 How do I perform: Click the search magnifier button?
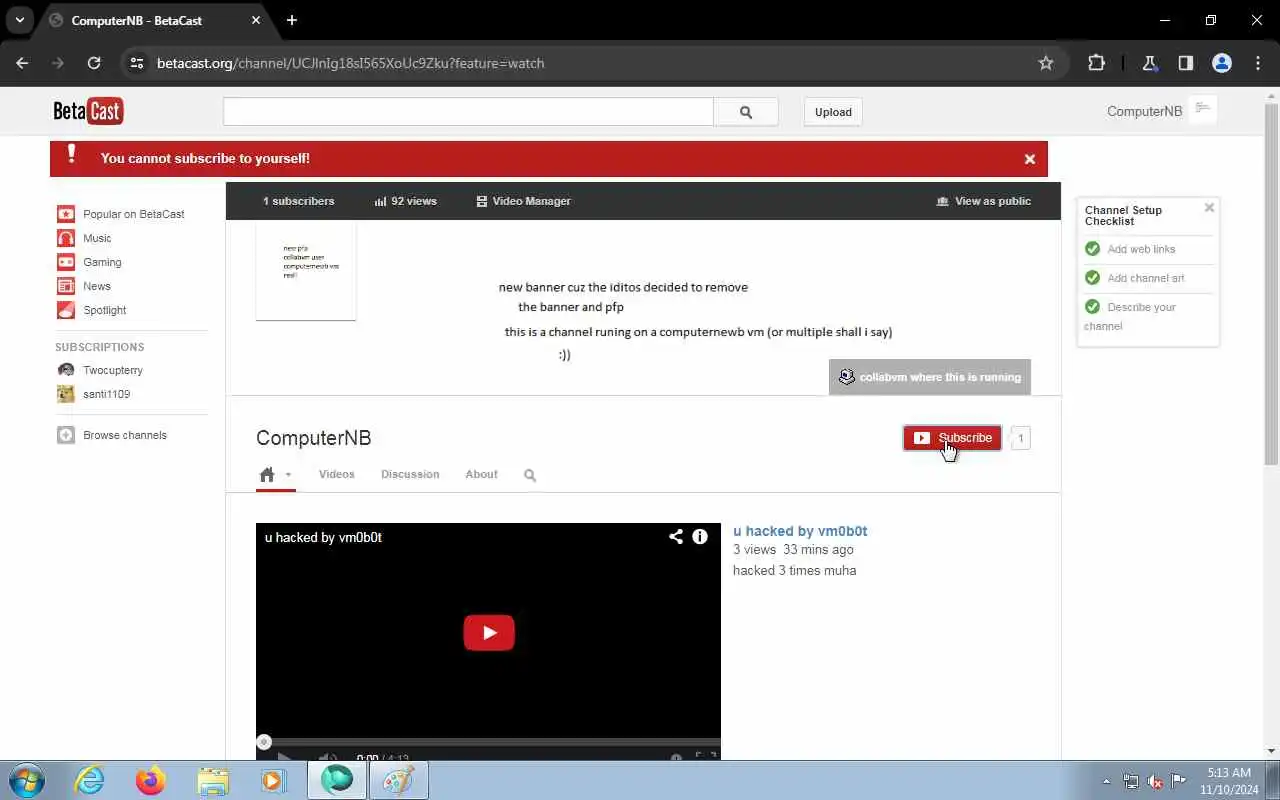point(746,112)
